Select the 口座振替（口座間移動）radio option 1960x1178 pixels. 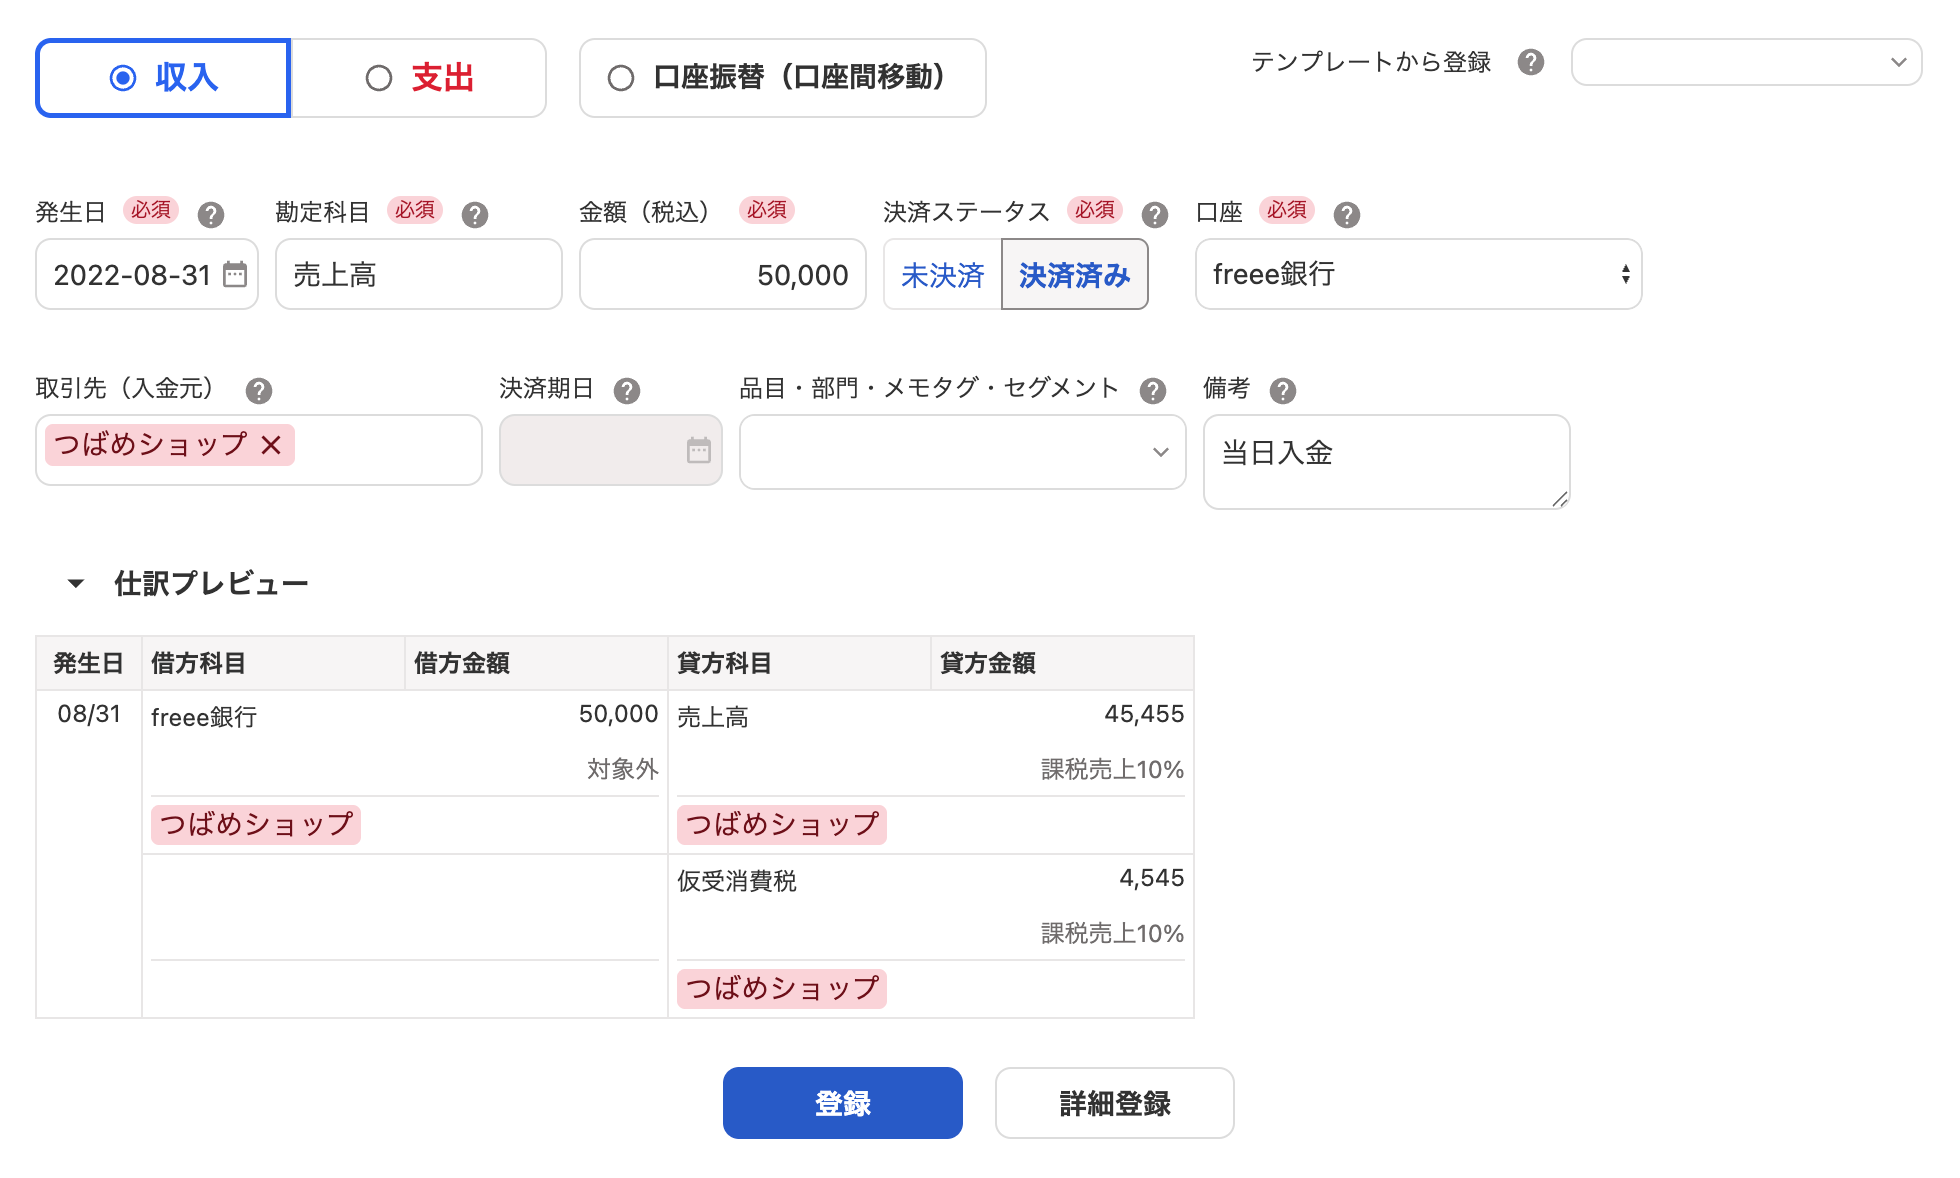coord(782,78)
